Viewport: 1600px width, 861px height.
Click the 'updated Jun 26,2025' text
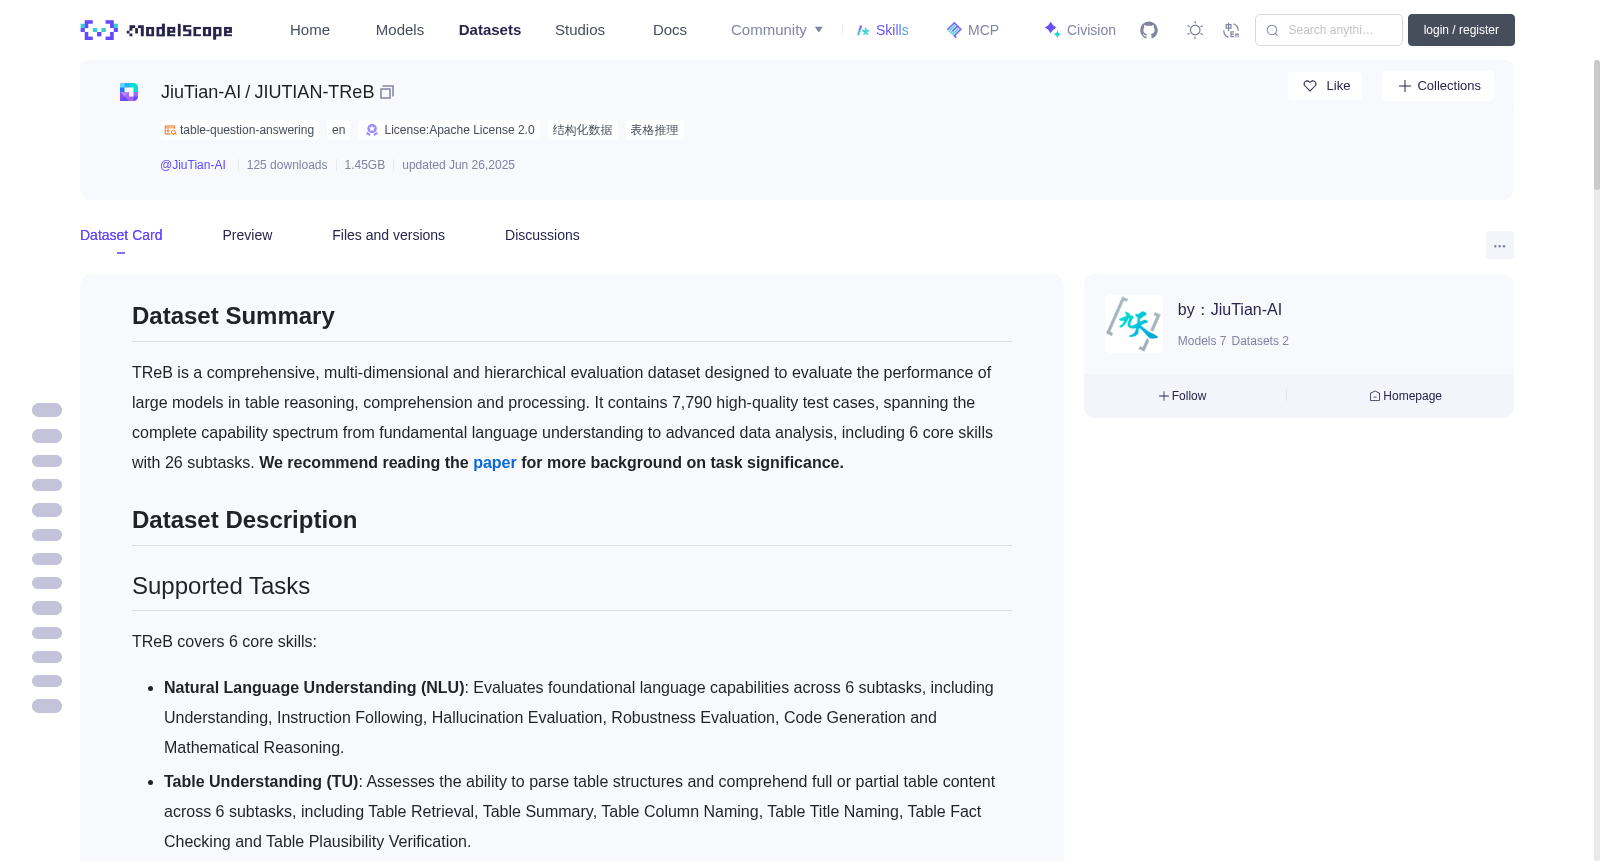pos(458,165)
